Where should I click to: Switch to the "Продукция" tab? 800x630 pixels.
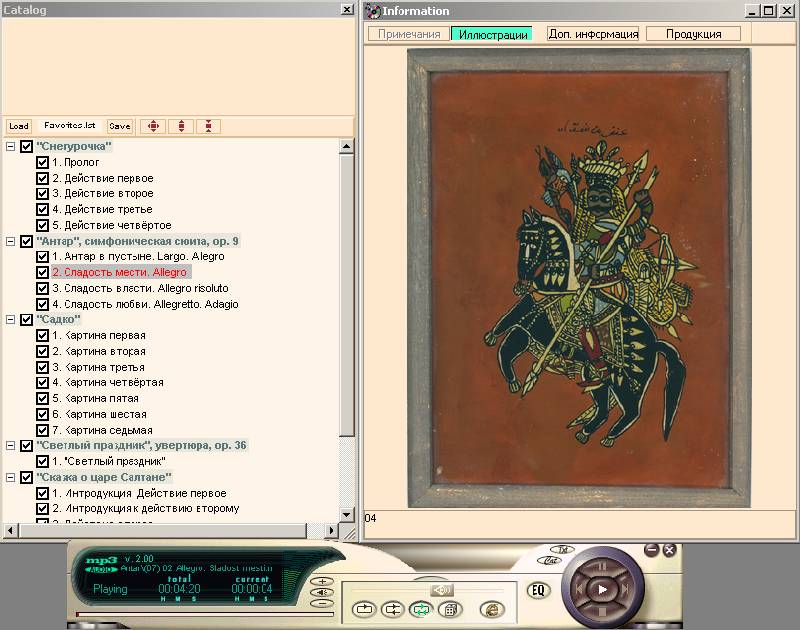693,34
